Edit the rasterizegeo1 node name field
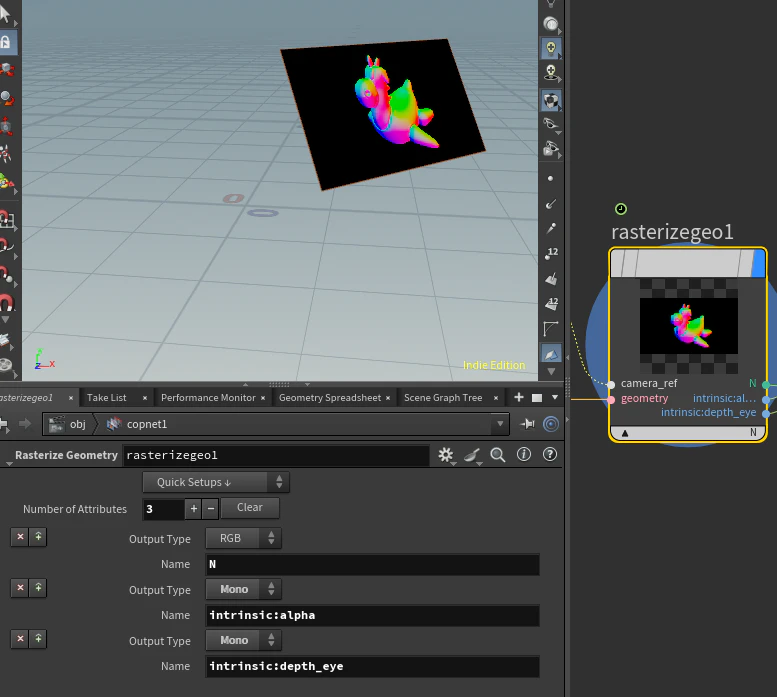The width and height of the screenshot is (777, 697). pos(276,455)
